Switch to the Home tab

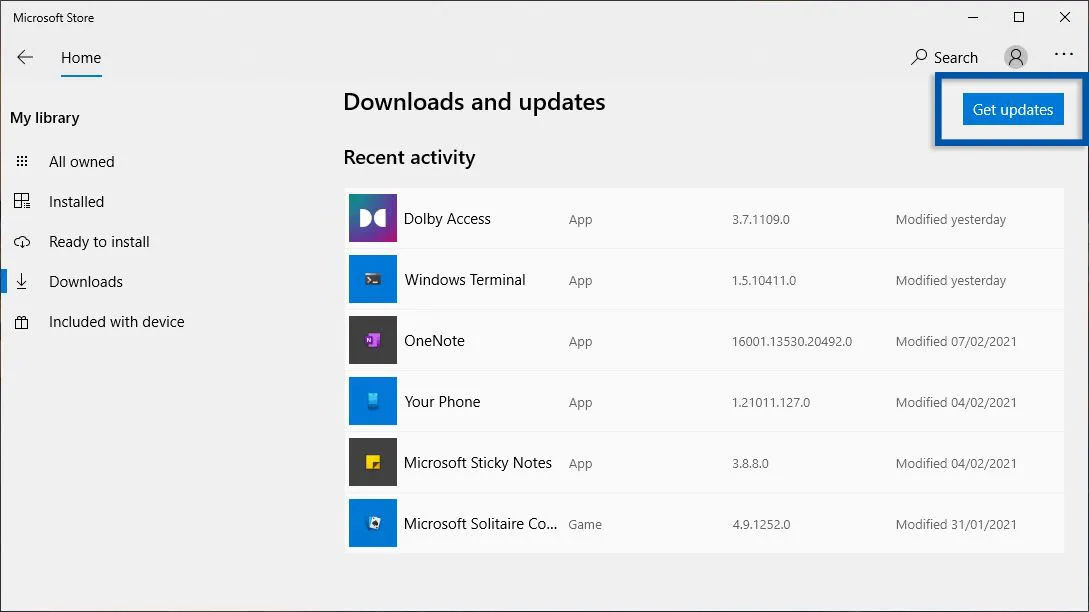[x=80, y=57]
